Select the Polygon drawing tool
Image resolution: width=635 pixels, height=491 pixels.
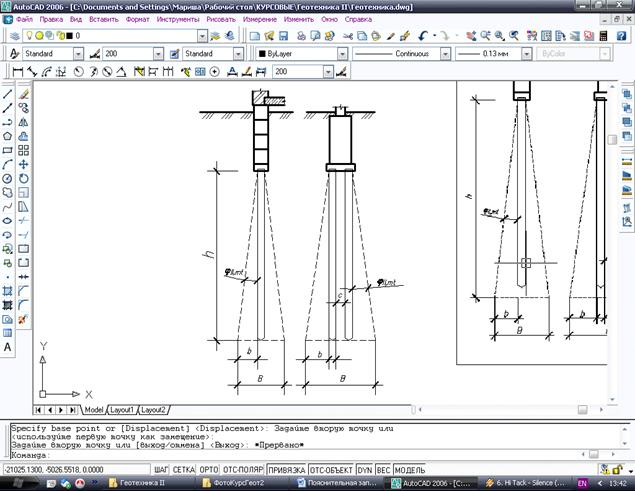coord(8,135)
